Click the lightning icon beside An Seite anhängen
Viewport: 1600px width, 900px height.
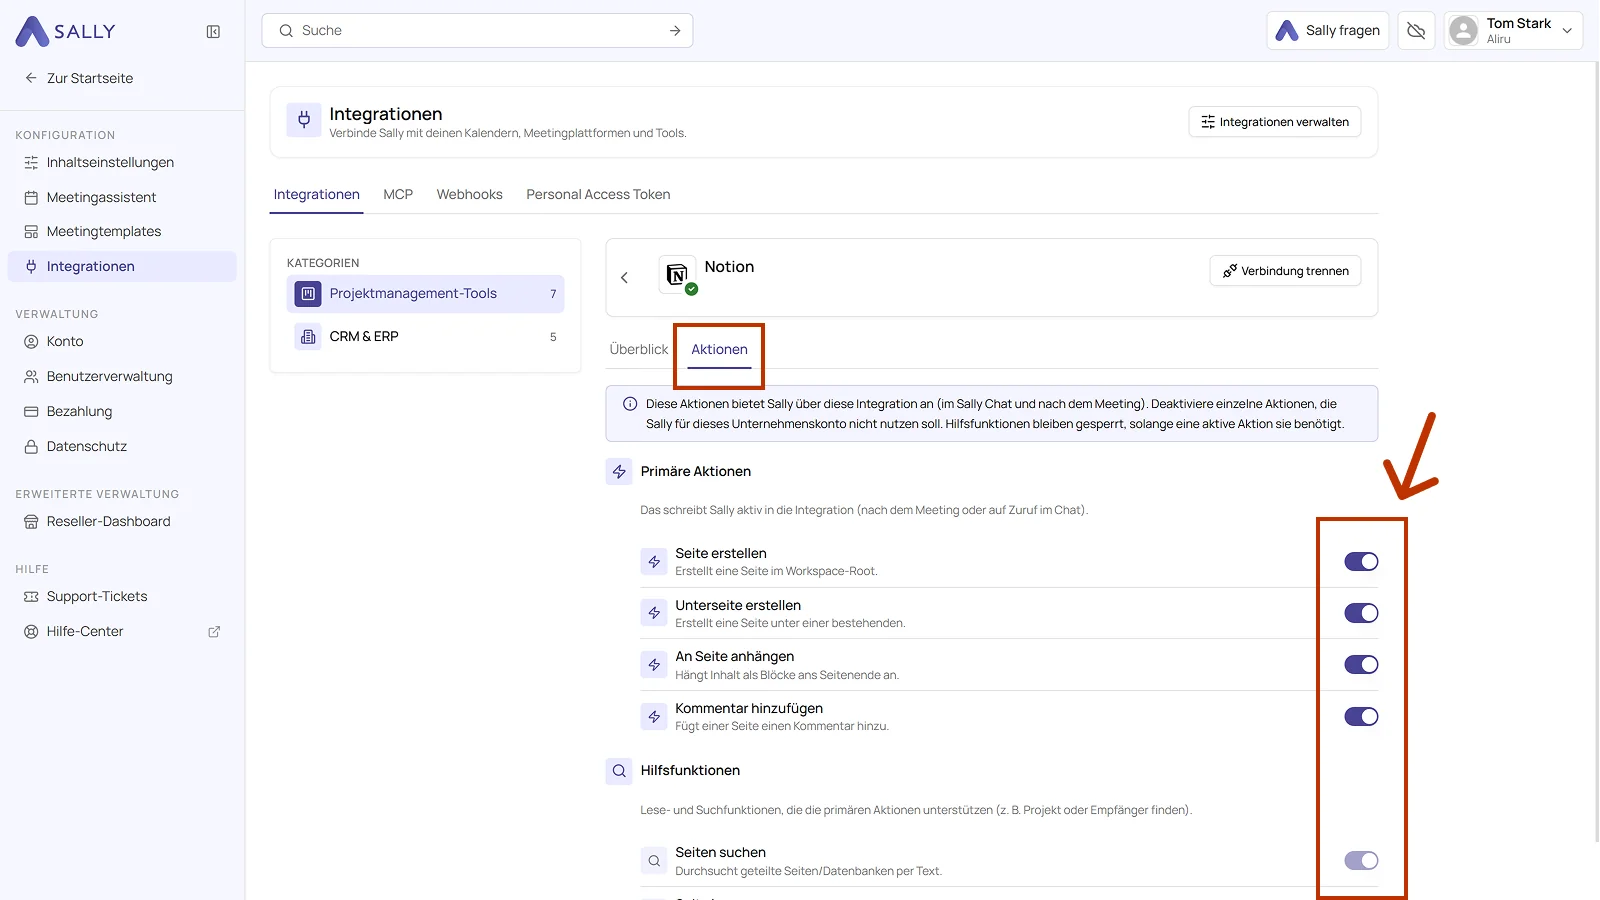click(x=654, y=665)
